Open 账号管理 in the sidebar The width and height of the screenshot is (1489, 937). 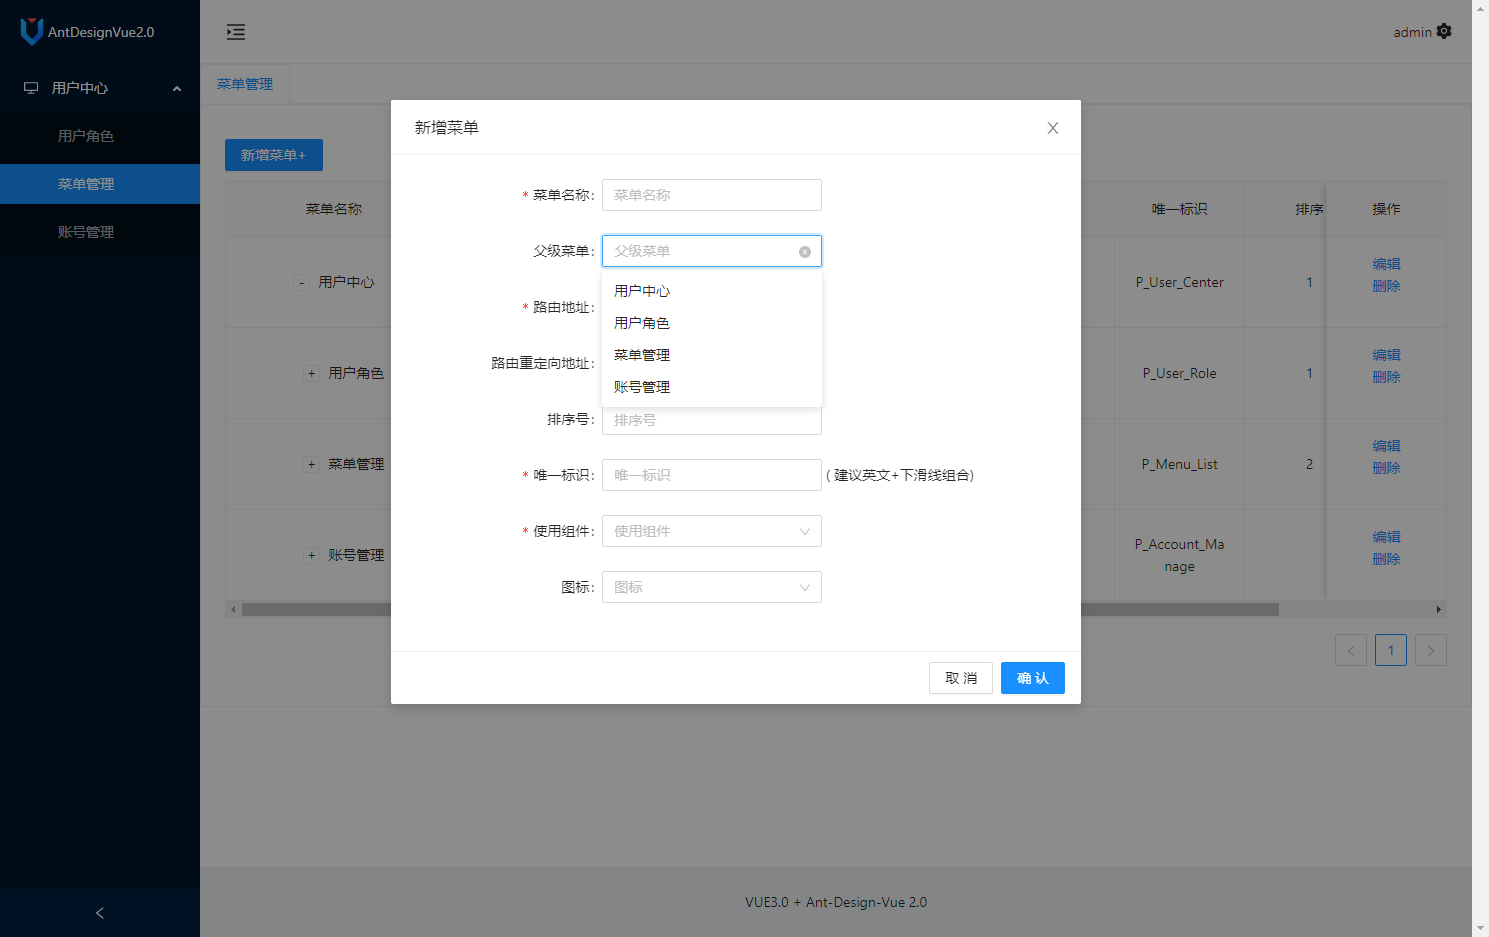100,232
